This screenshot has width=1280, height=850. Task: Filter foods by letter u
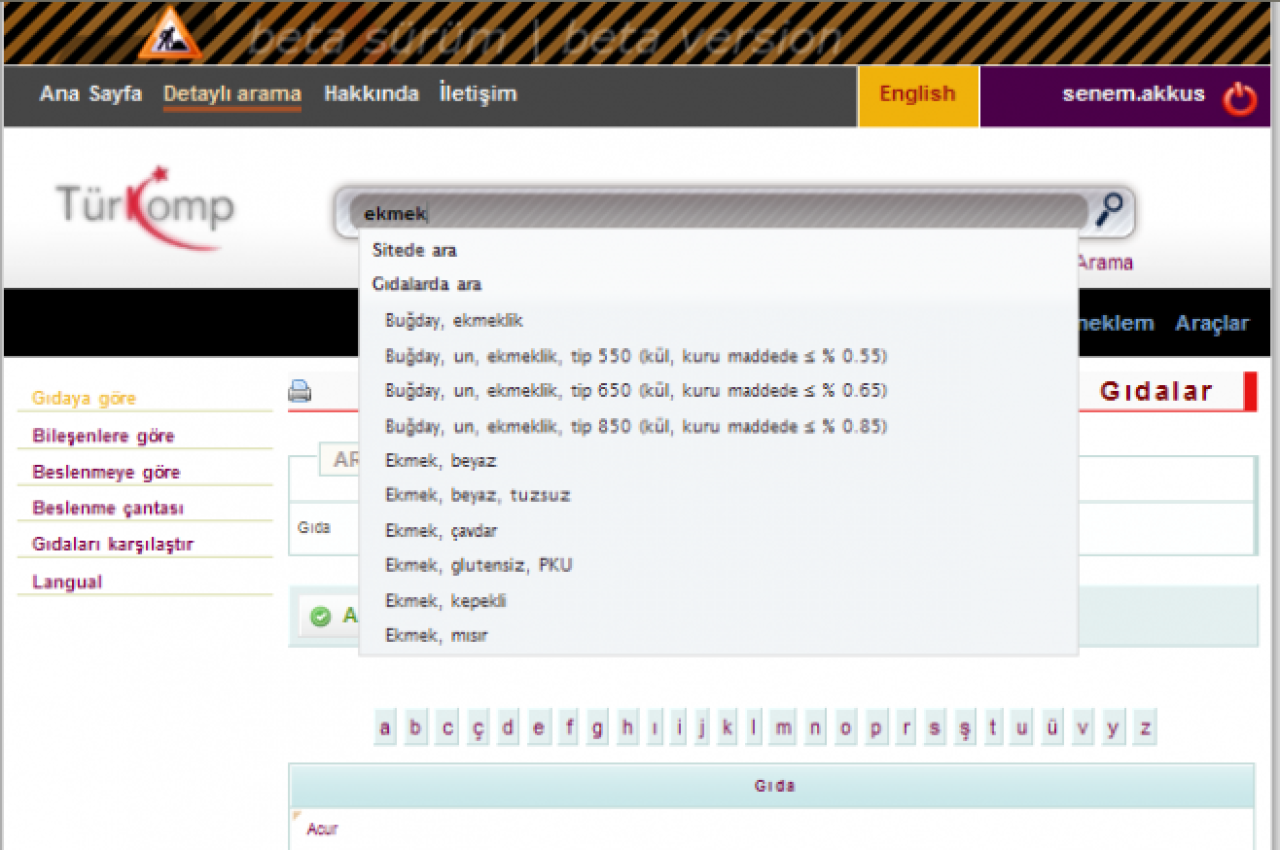(x=1021, y=728)
